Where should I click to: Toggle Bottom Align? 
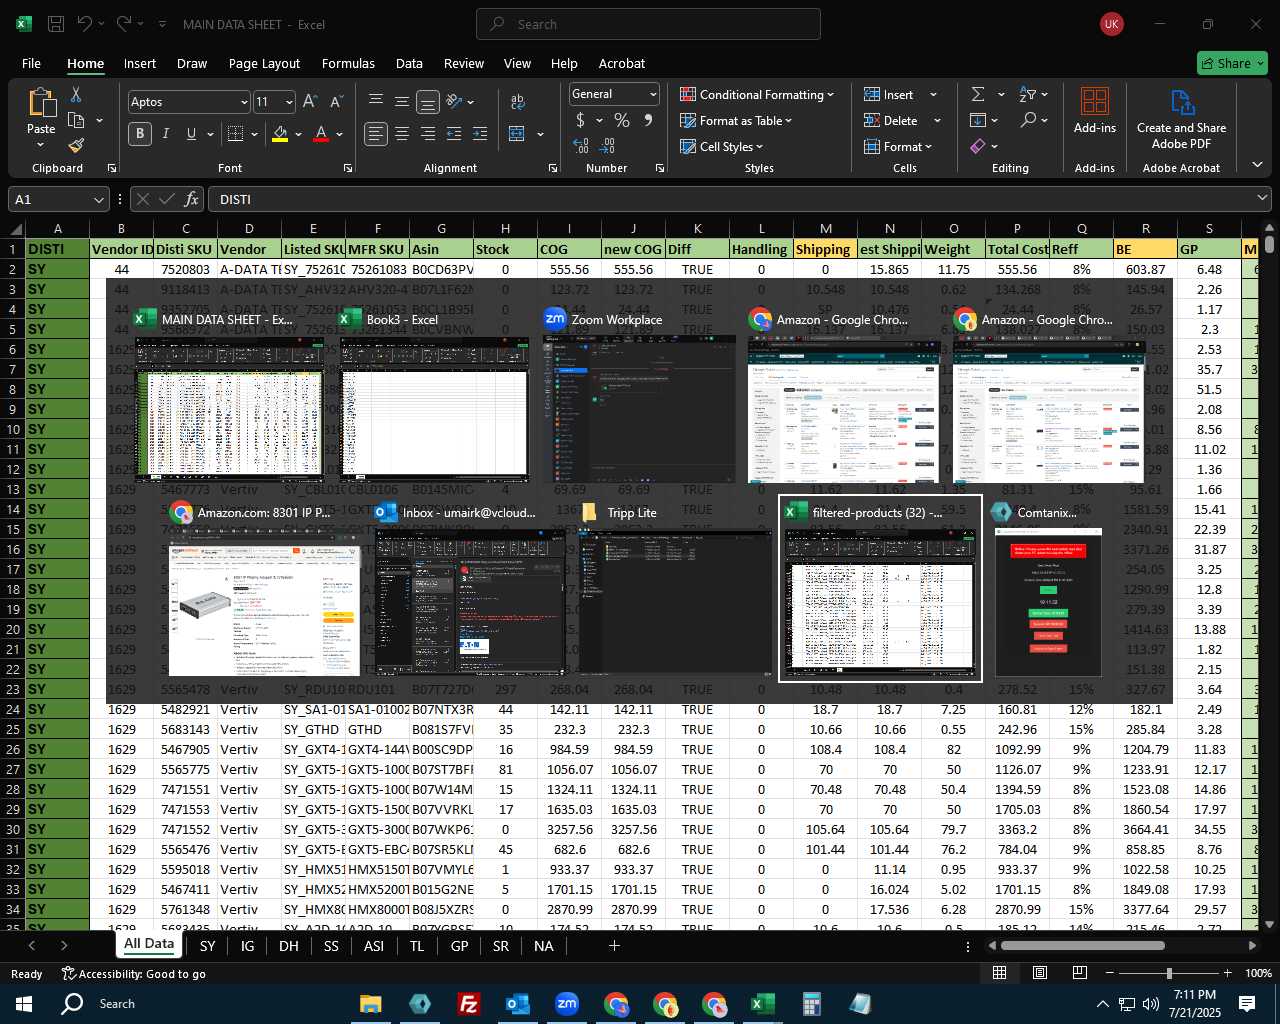point(428,101)
